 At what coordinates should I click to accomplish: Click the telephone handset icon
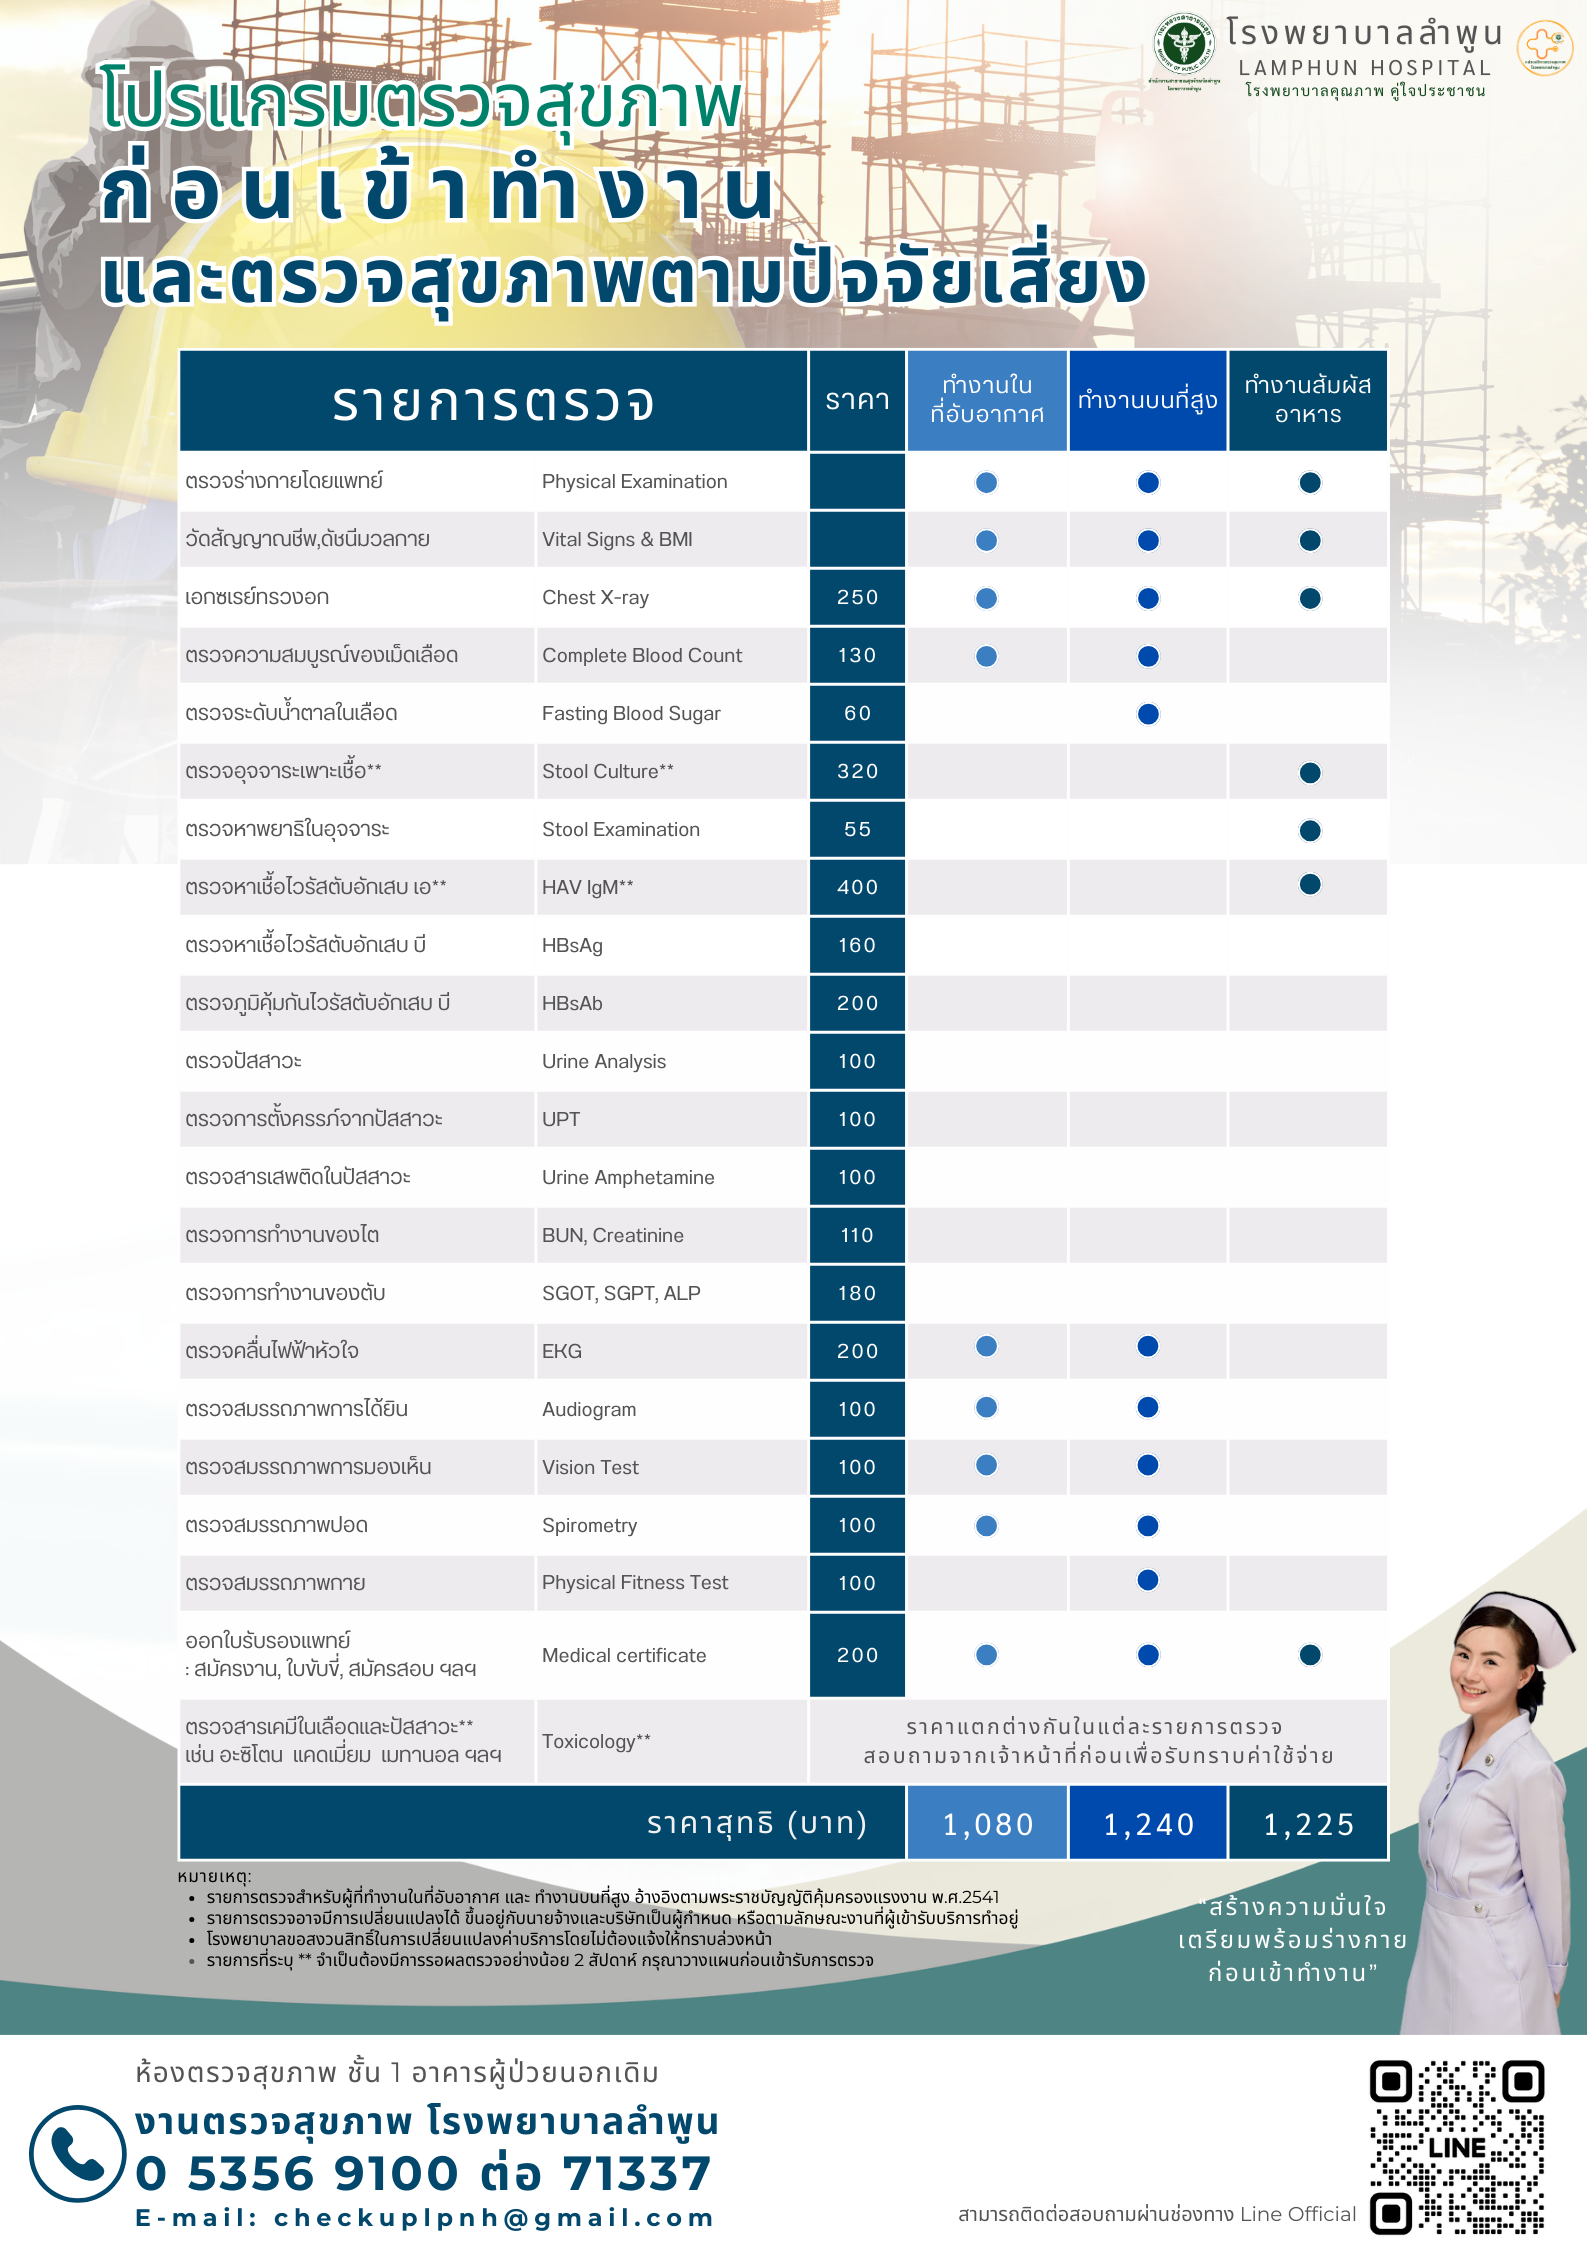(77, 2153)
